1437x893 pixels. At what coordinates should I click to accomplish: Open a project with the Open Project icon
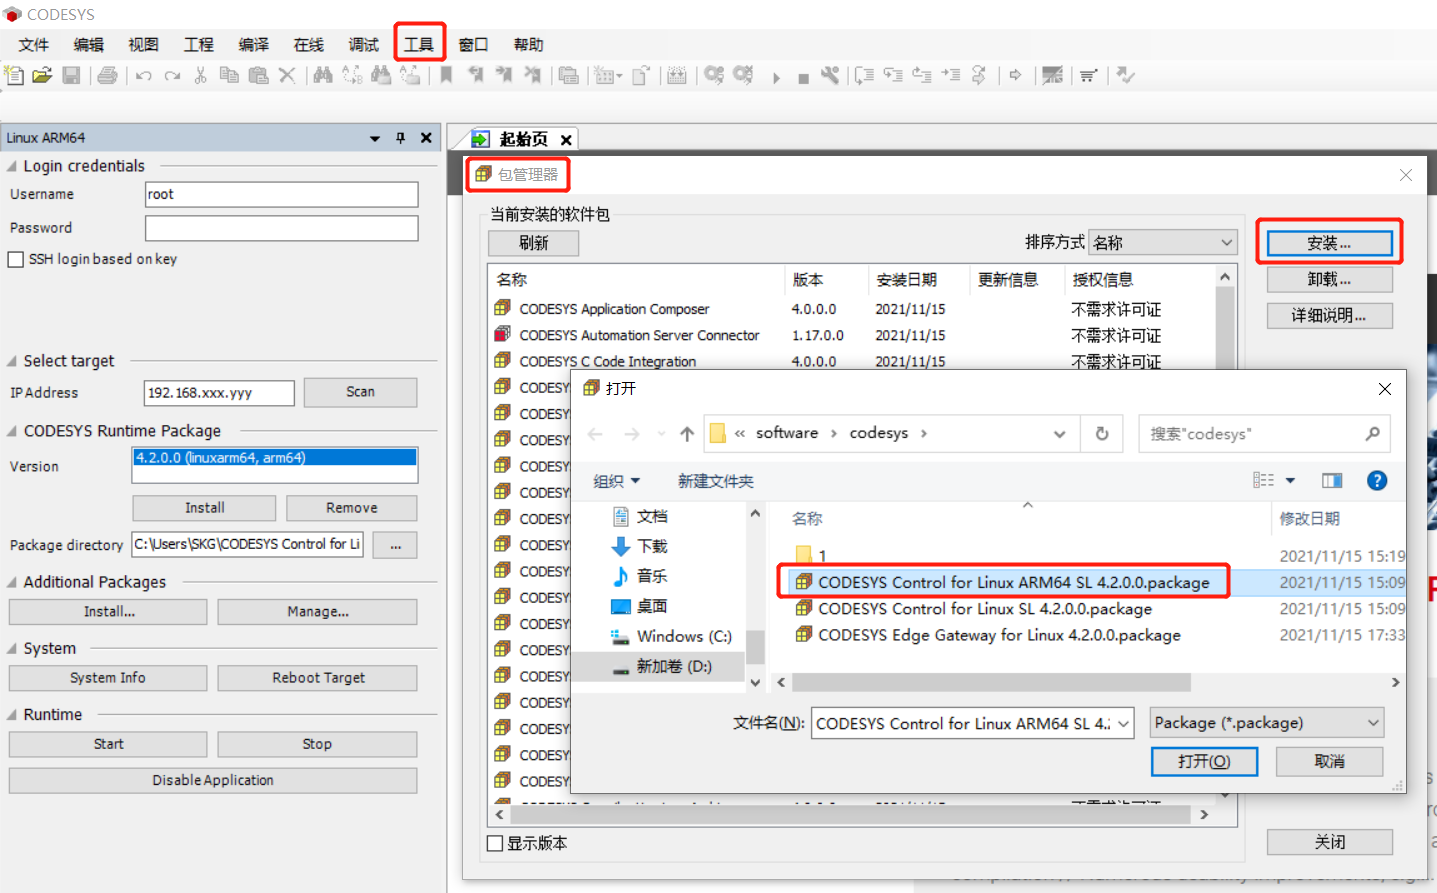click(x=42, y=75)
